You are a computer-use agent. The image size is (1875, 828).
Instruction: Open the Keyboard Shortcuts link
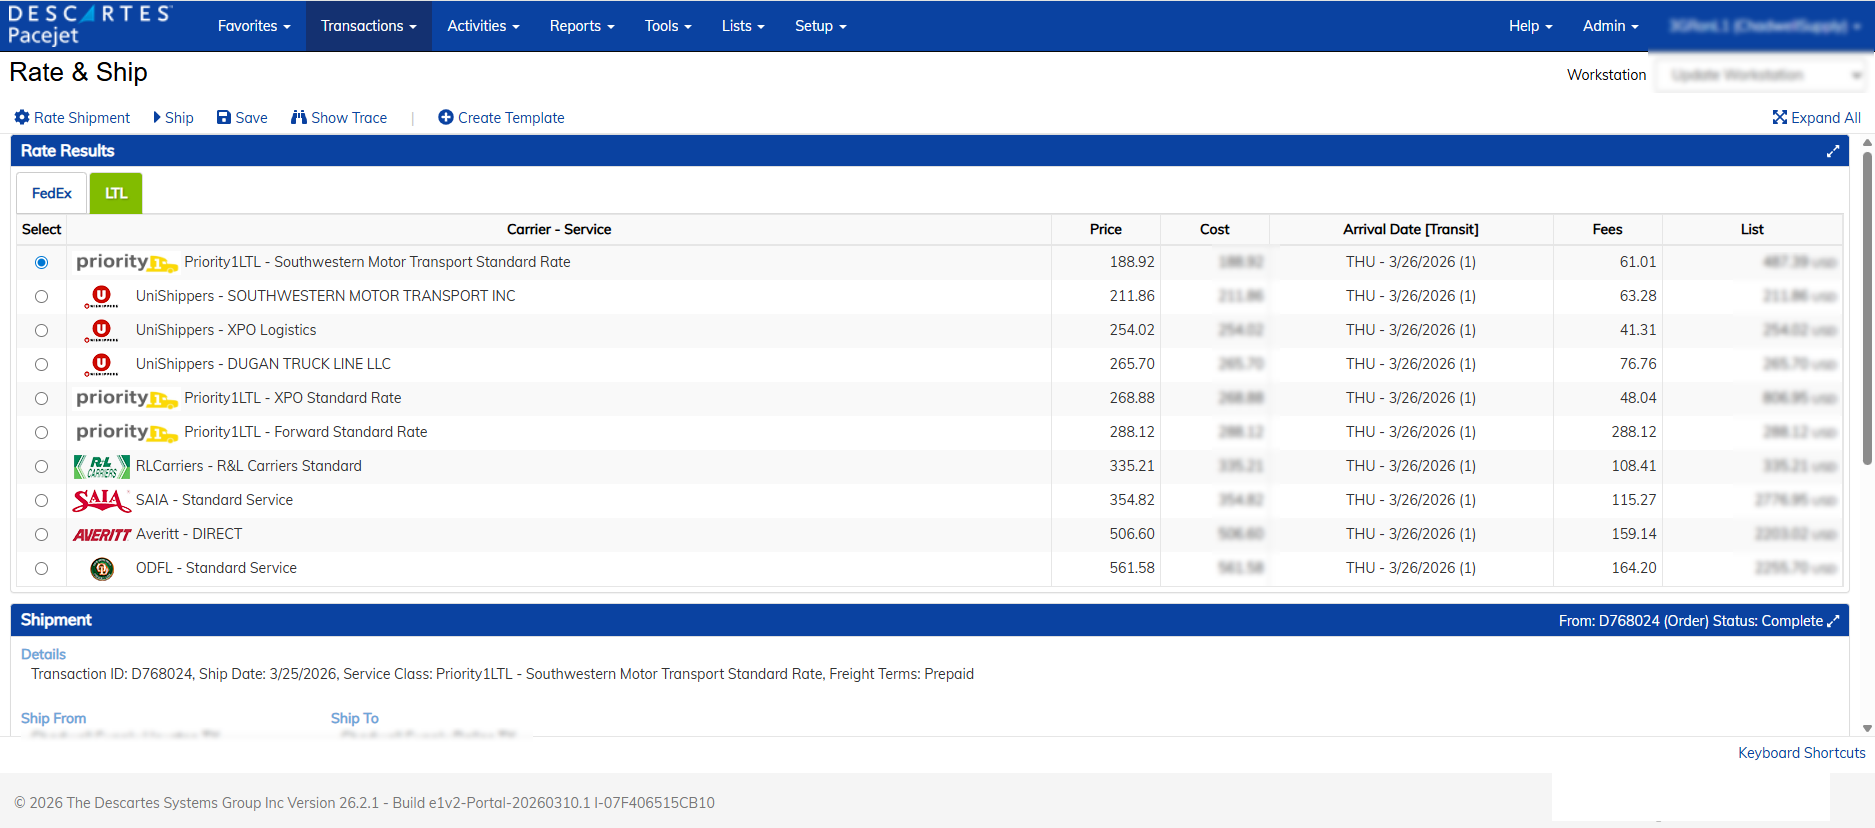(x=1802, y=753)
